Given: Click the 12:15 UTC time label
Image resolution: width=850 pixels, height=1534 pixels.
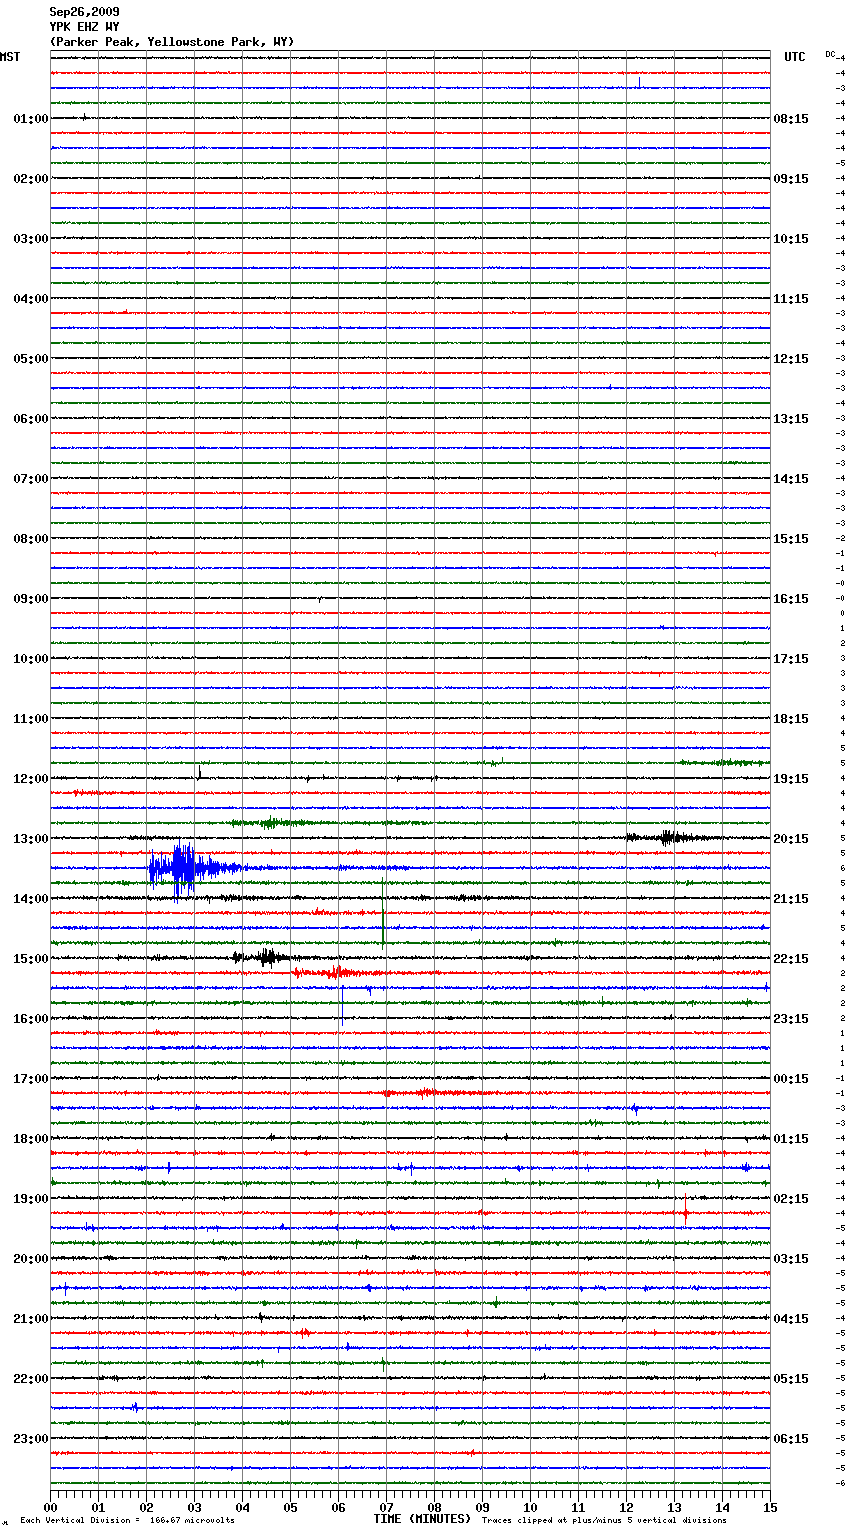Looking at the screenshot, I should click(x=791, y=359).
